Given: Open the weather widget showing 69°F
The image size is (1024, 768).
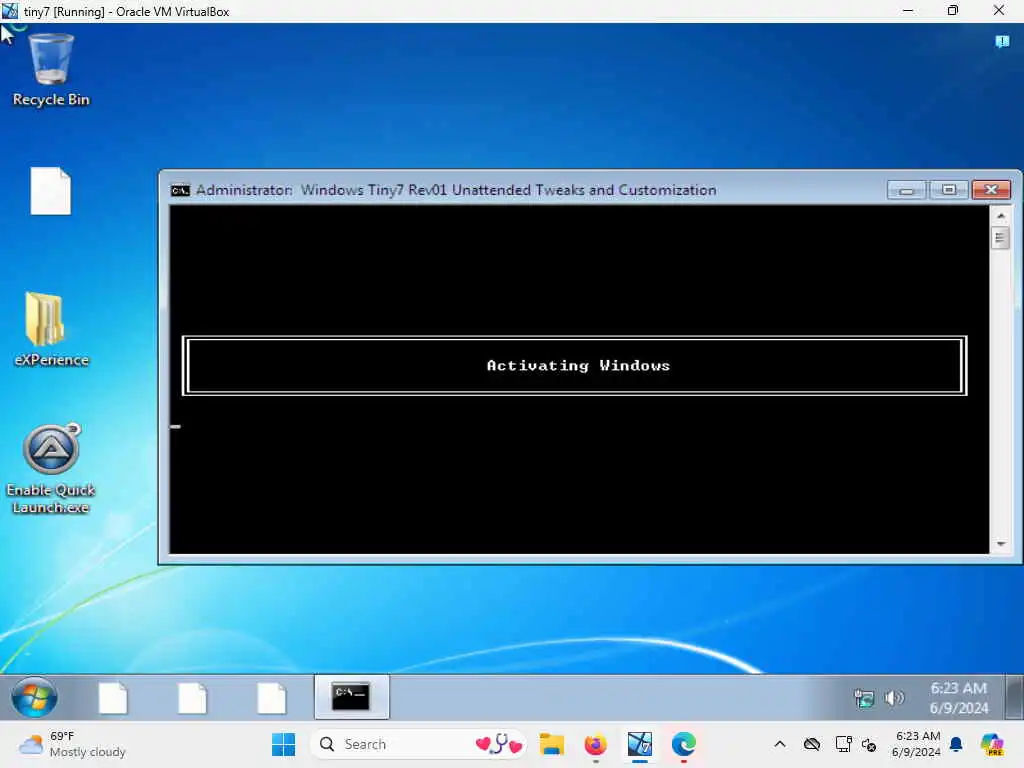Looking at the screenshot, I should pos(72,744).
